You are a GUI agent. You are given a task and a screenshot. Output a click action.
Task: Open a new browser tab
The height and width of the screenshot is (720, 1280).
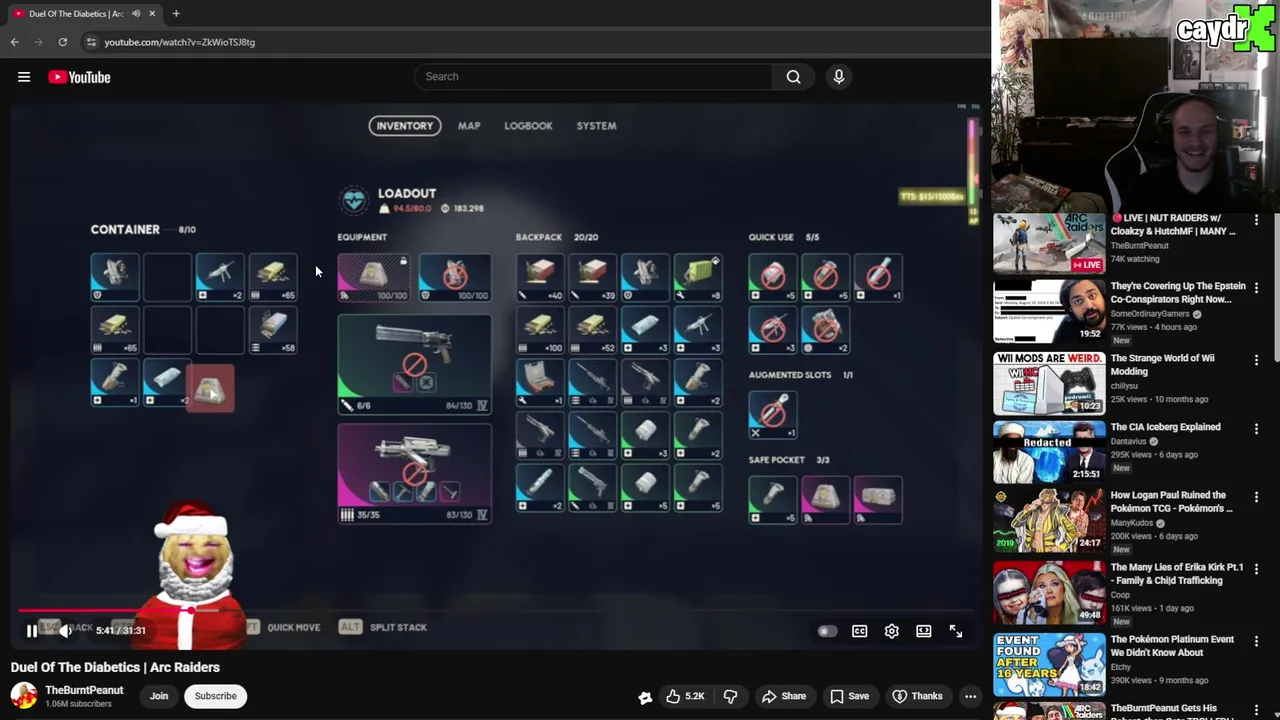click(x=176, y=14)
